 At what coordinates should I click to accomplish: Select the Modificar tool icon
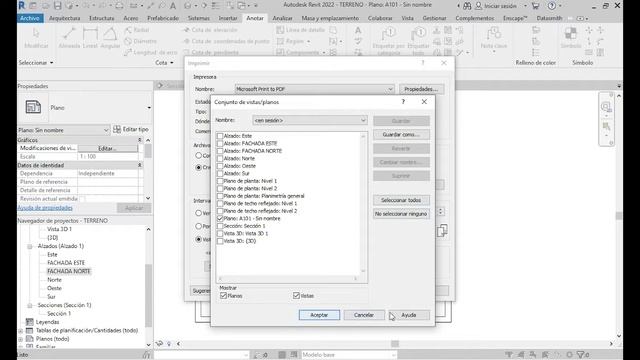pyautogui.click(x=36, y=34)
